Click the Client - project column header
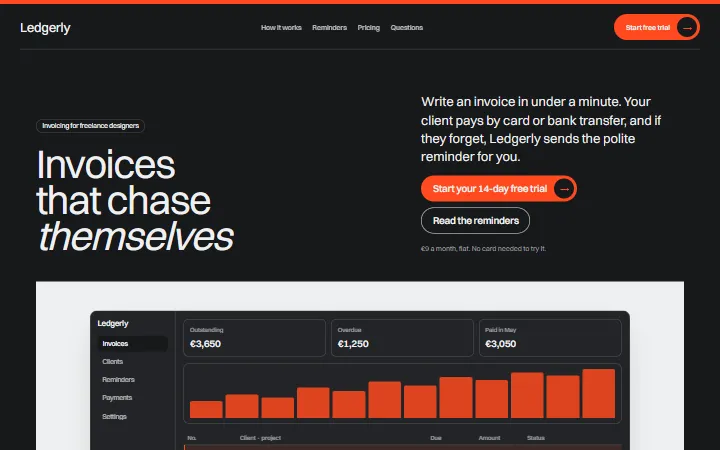 [x=260, y=438]
